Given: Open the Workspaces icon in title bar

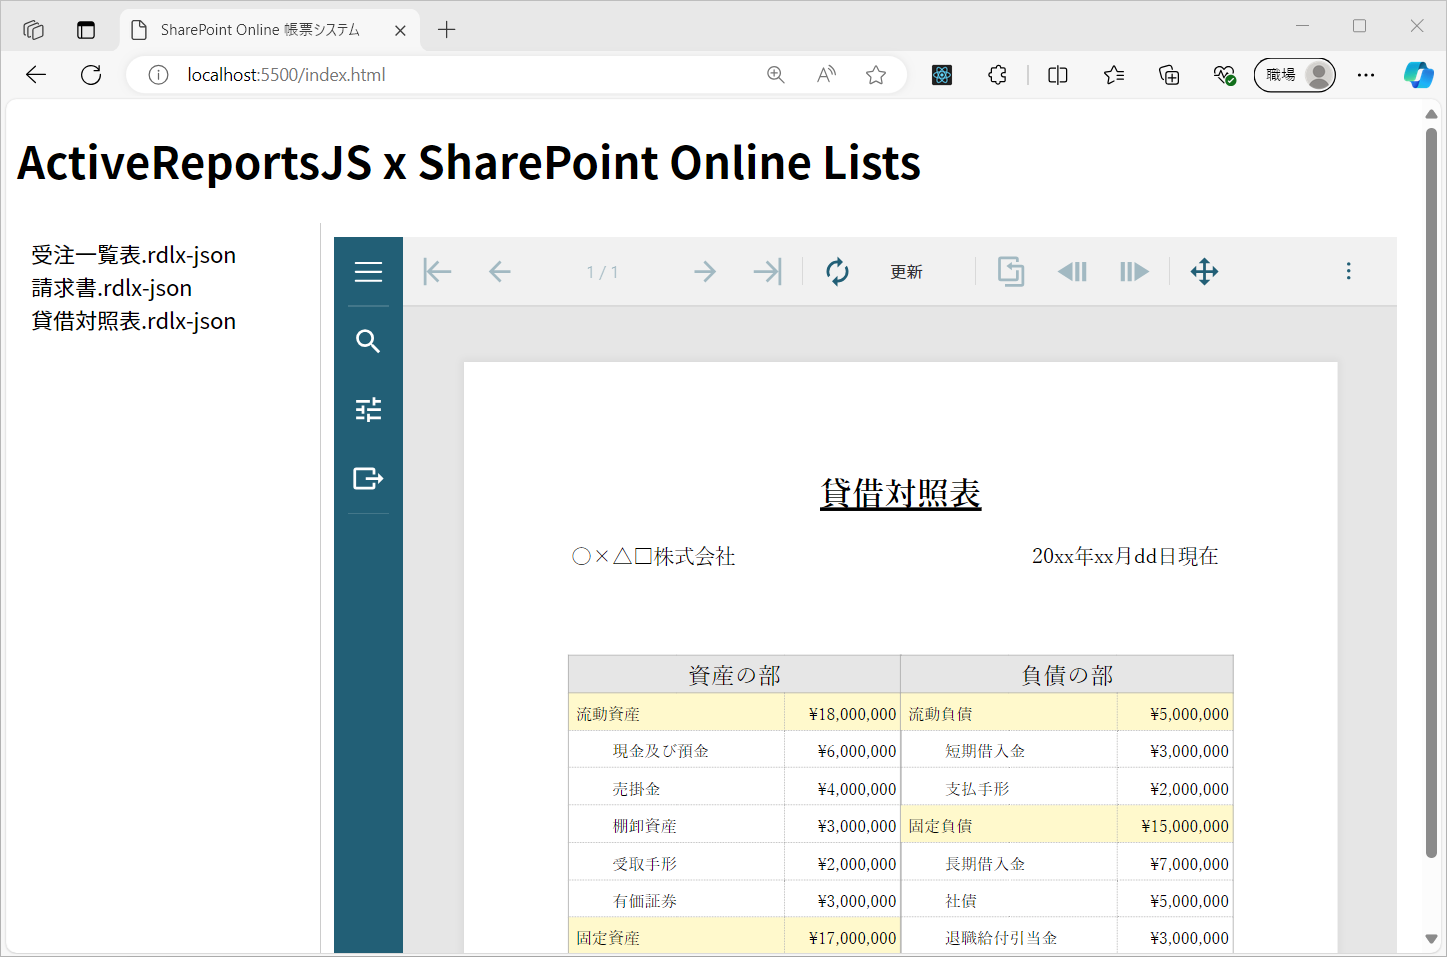Looking at the screenshot, I should pos(33,30).
